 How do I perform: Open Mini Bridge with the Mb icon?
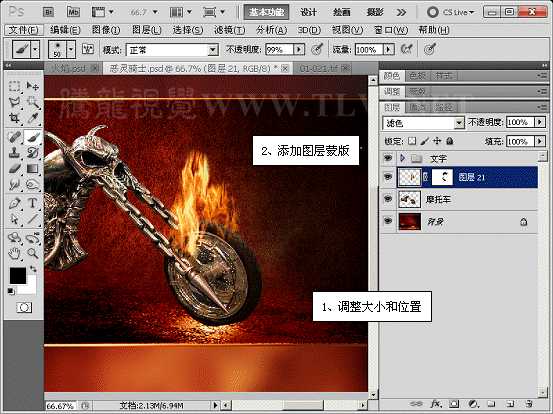(x=73, y=12)
